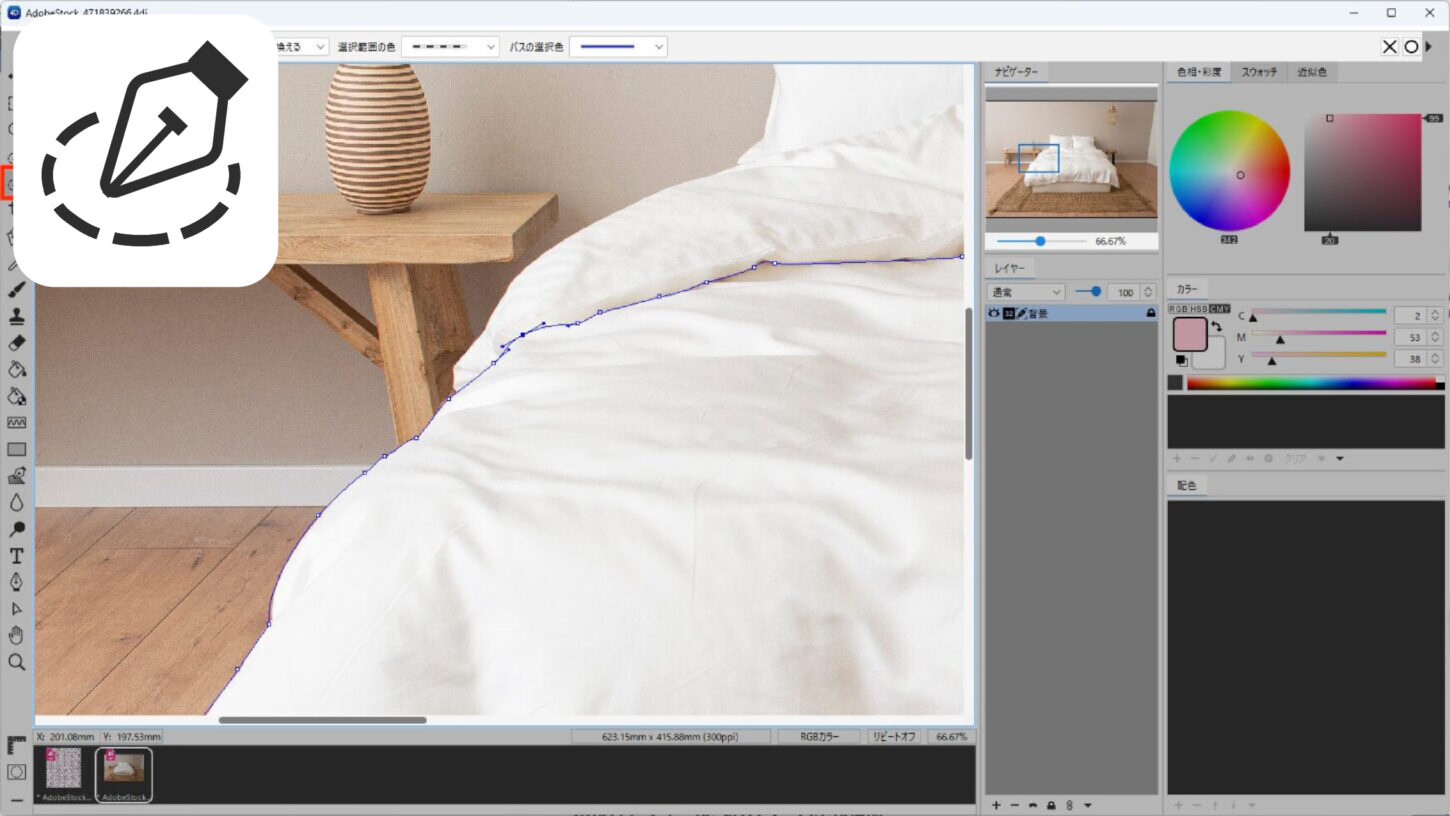Switch to the スウォッチ tab
The width and height of the screenshot is (1450, 816).
coord(1259,72)
